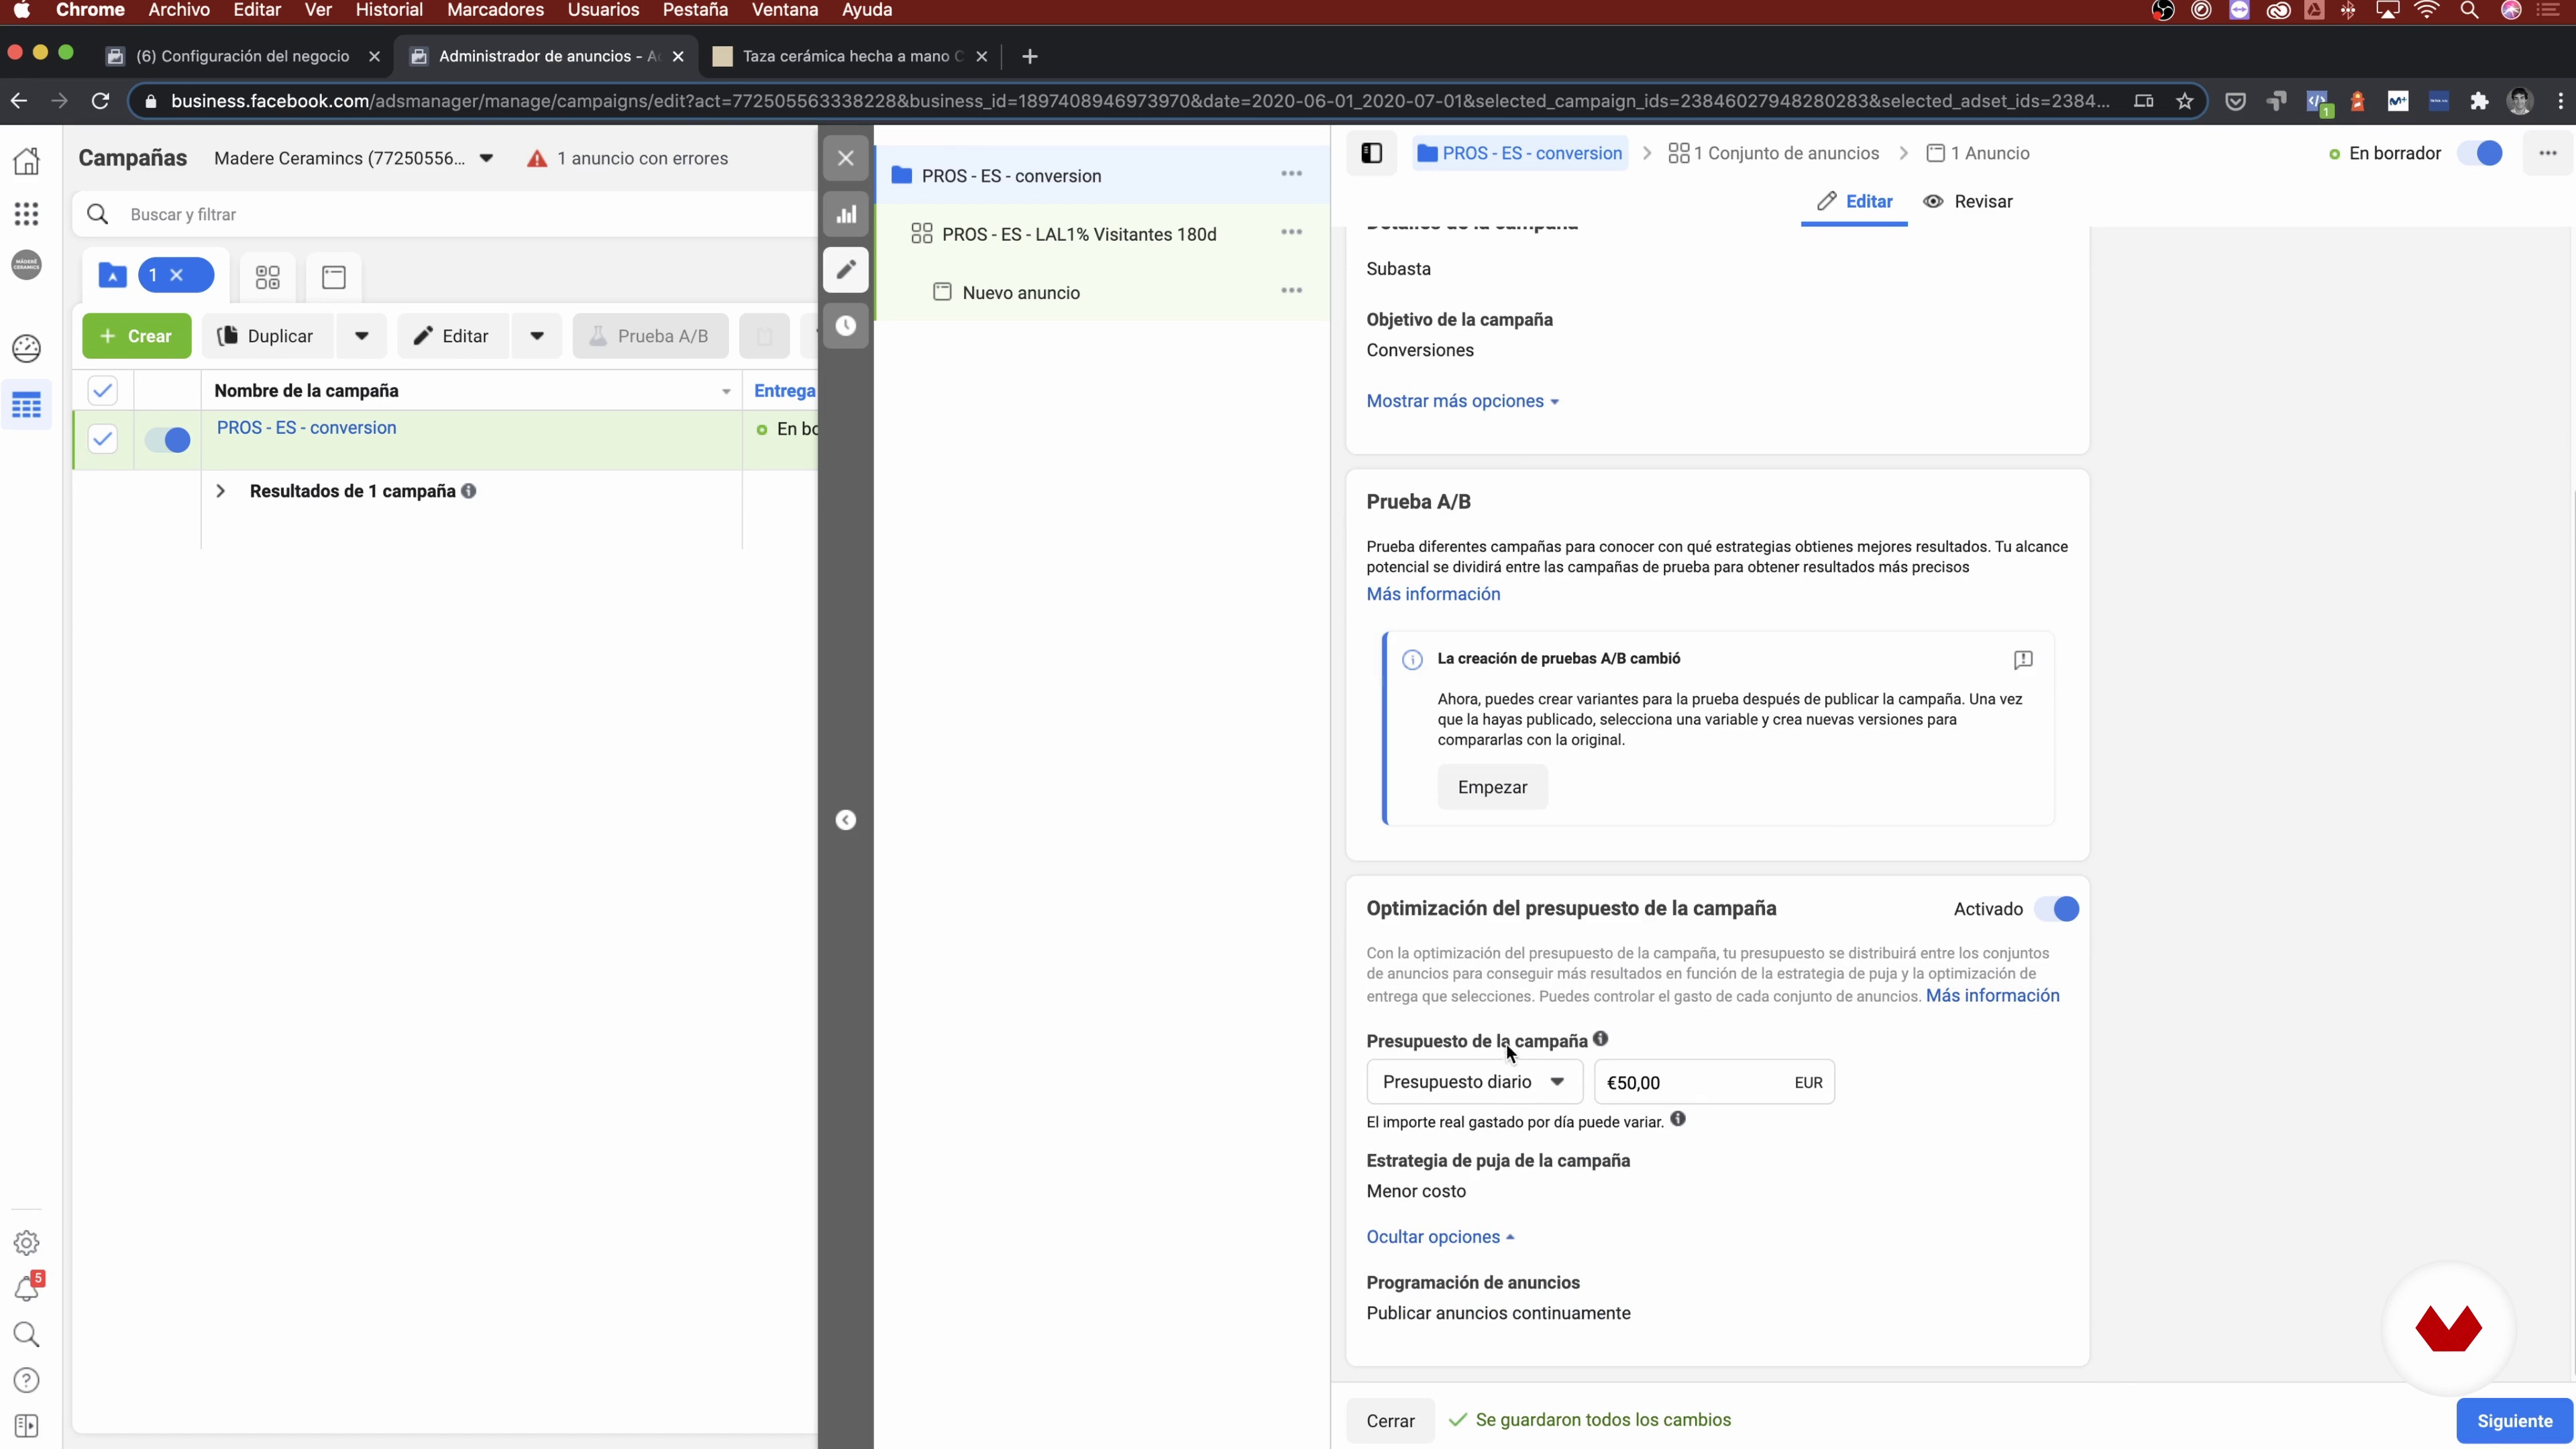Open the all tools grid menu icon
Viewport: 2576px width, 1449px height.
[x=27, y=213]
